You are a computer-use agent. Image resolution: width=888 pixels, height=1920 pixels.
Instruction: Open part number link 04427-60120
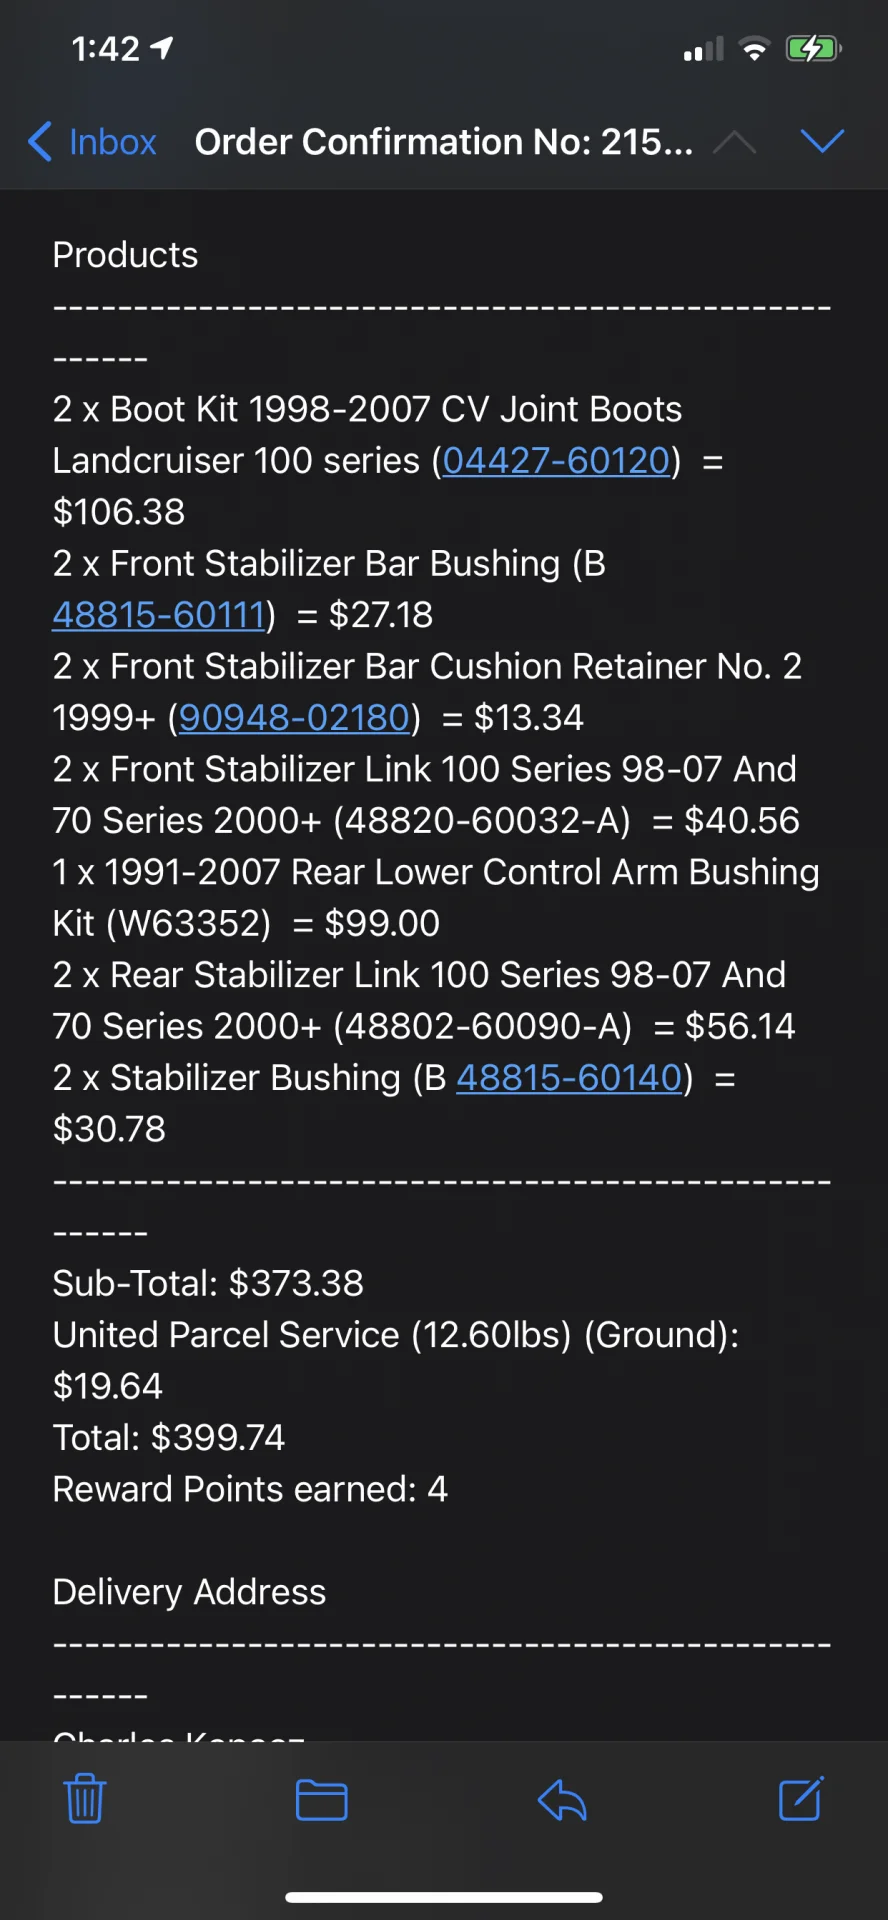(x=556, y=460)
